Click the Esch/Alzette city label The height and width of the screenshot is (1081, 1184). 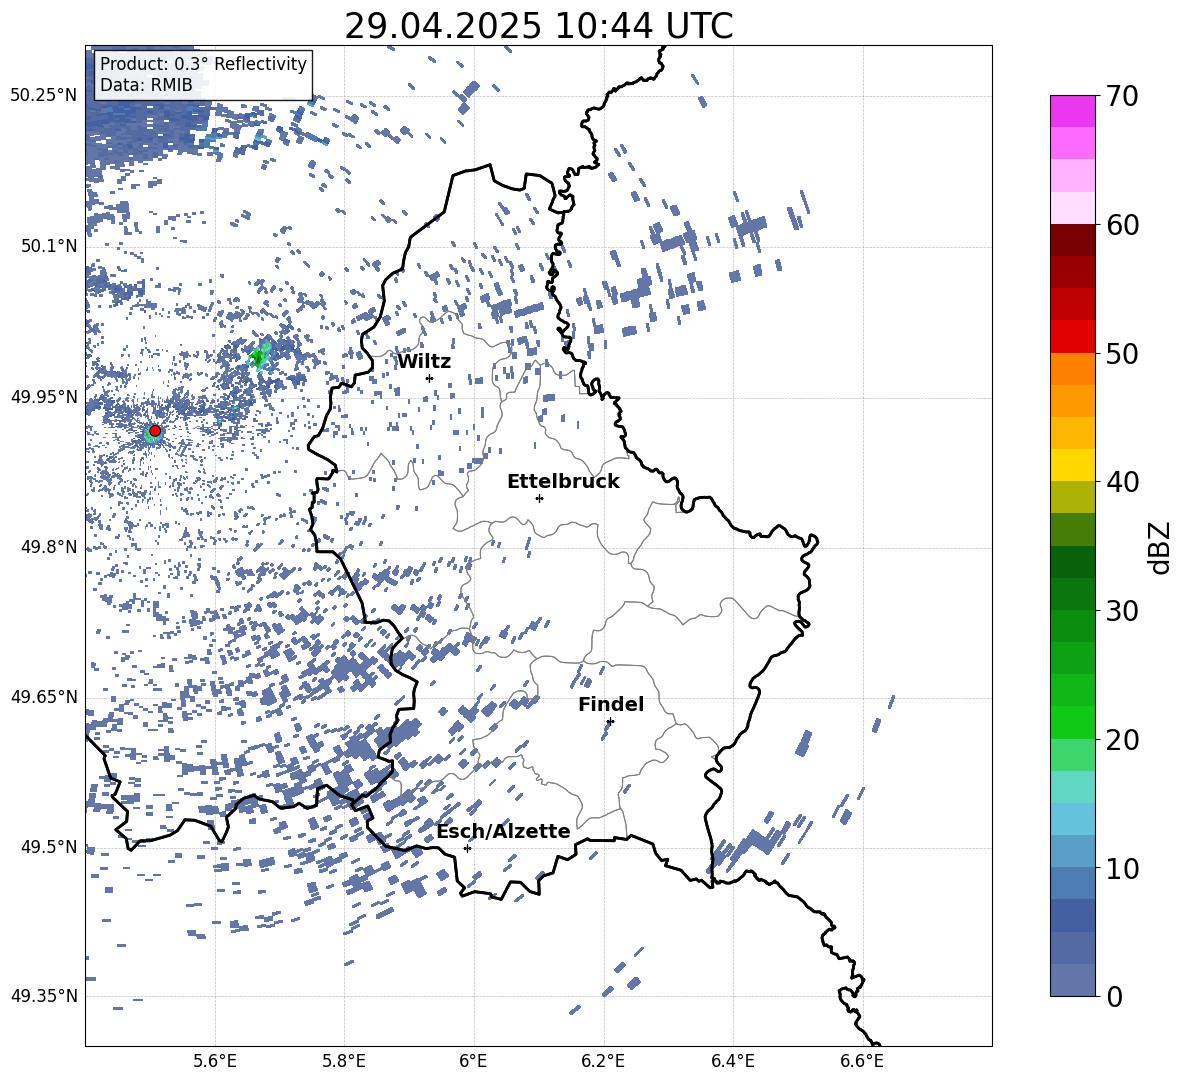pos(504,831)
